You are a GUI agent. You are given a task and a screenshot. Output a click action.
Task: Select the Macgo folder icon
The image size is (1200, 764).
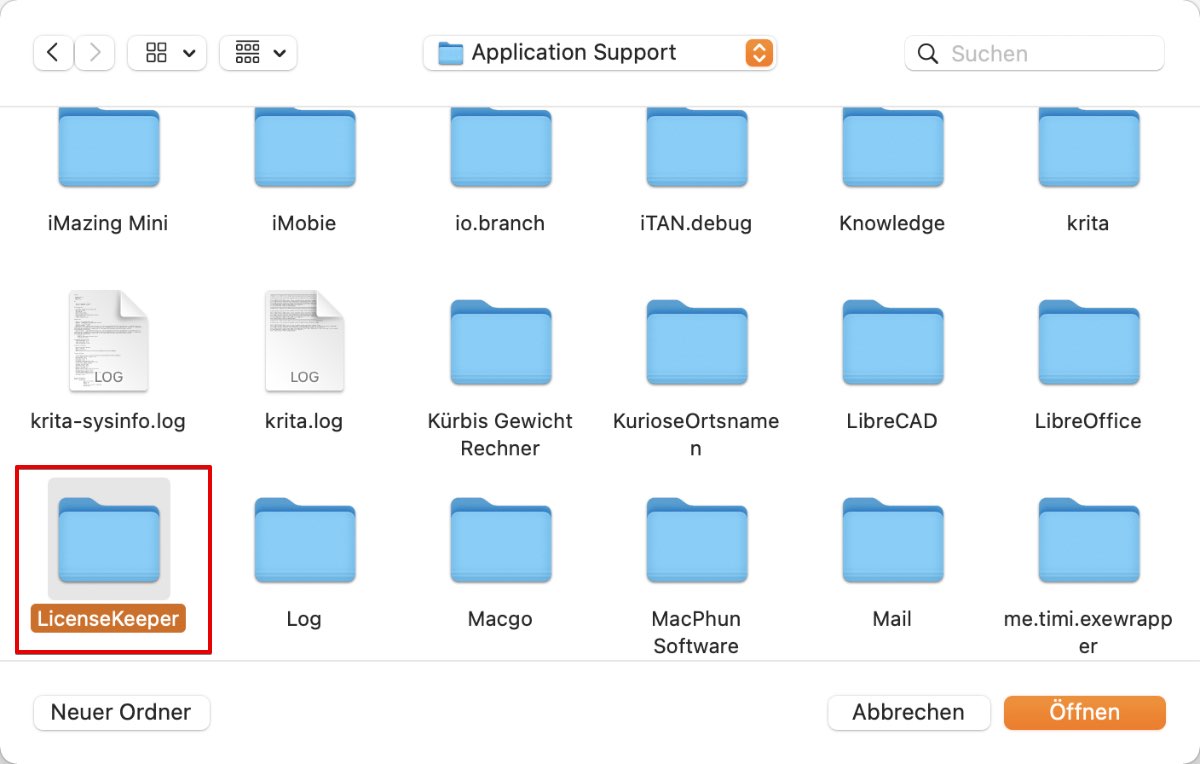[x=500, y=540]
